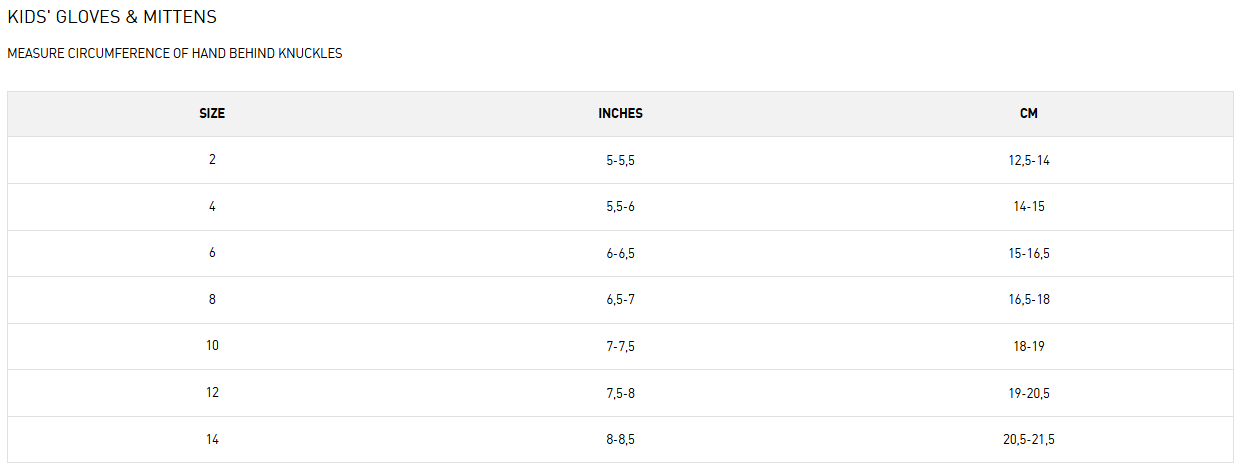This screenshot has width=1242, height=474.
Task: Click size 14 in the table
Action: 212,440
